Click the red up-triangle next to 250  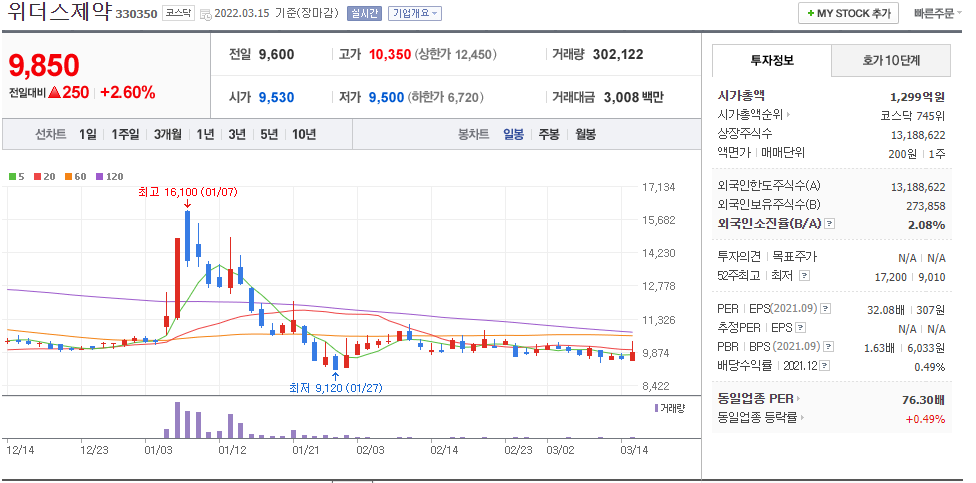(x=55, y=93)
